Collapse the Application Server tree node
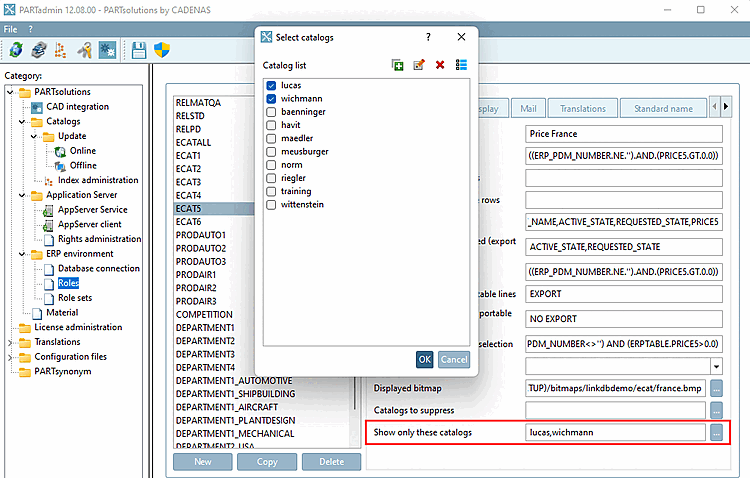The width and height of the screenshot is (750, 478). 22,195
